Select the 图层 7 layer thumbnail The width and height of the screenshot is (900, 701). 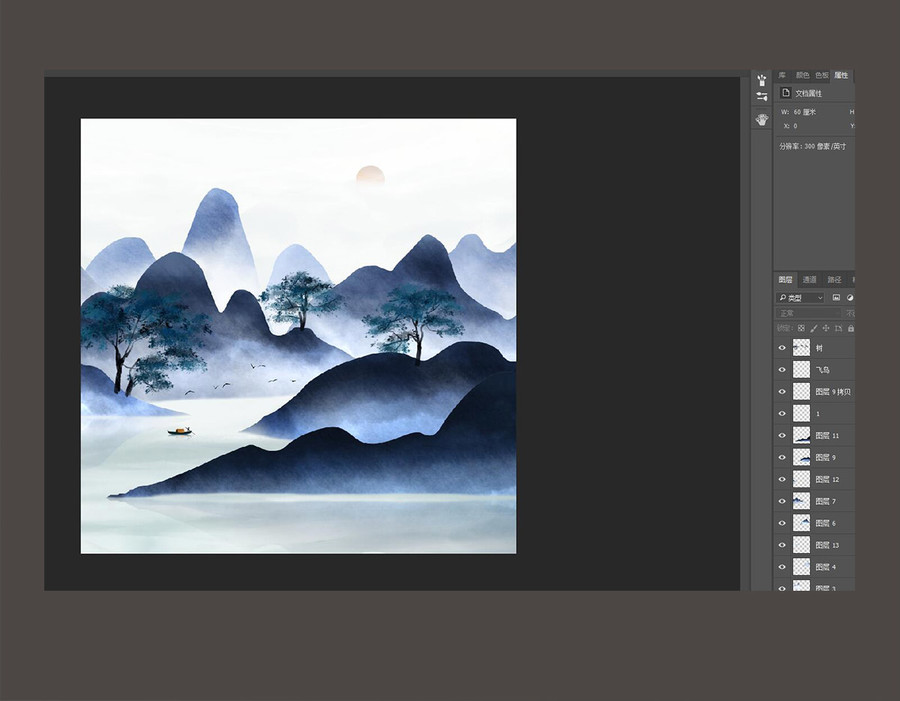[801, 501]
